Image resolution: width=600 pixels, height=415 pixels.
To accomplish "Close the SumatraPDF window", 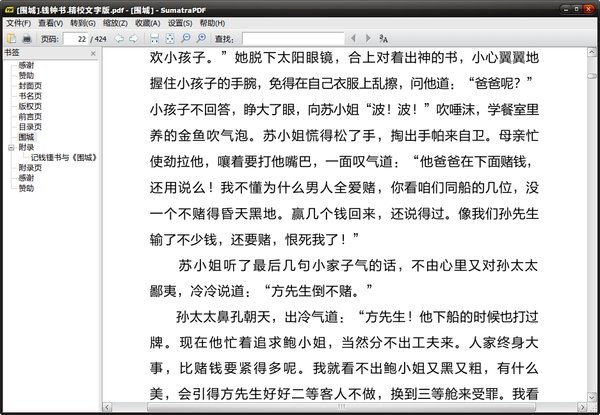I will coord(588,9).
